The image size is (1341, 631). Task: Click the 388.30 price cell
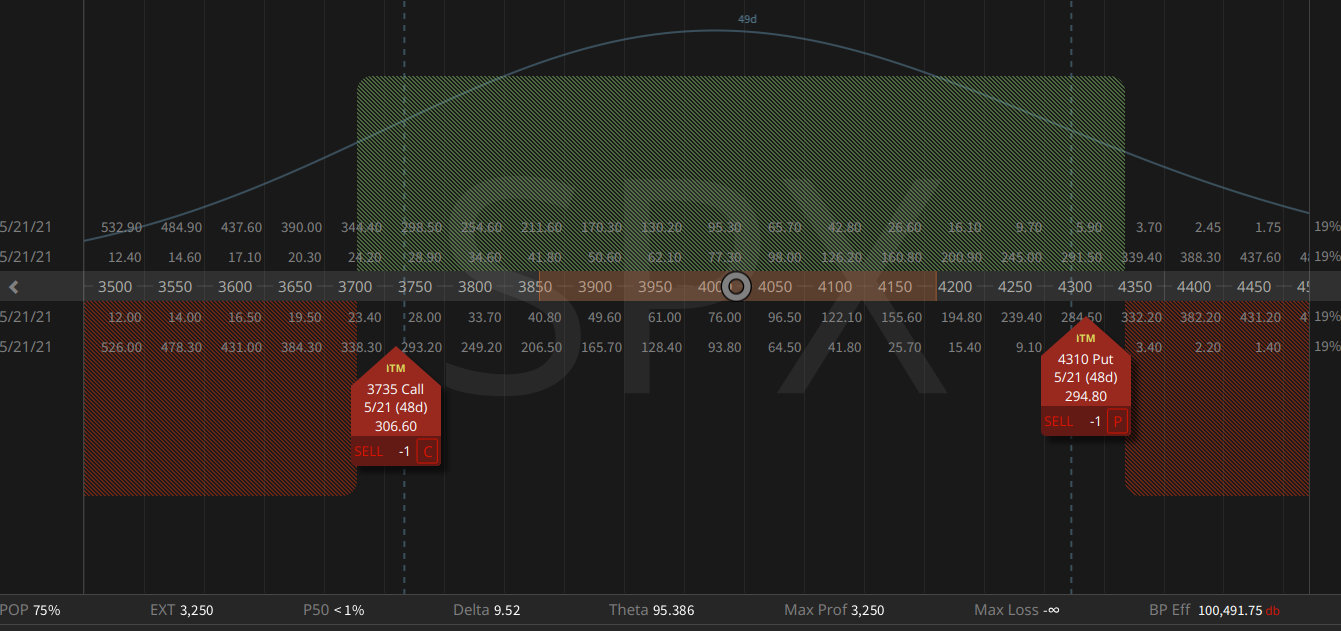1201,257
